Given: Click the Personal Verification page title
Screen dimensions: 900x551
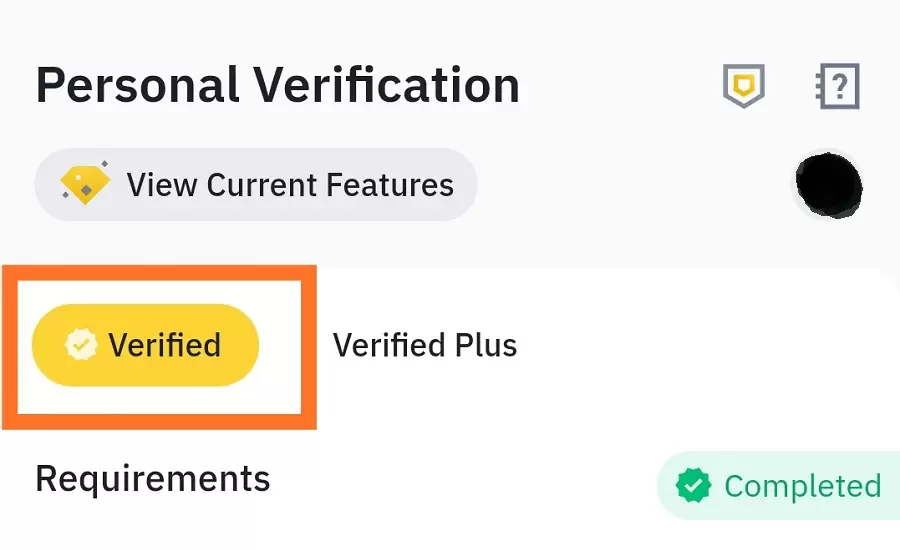Looking at the screenshot, I should [278, 86].
